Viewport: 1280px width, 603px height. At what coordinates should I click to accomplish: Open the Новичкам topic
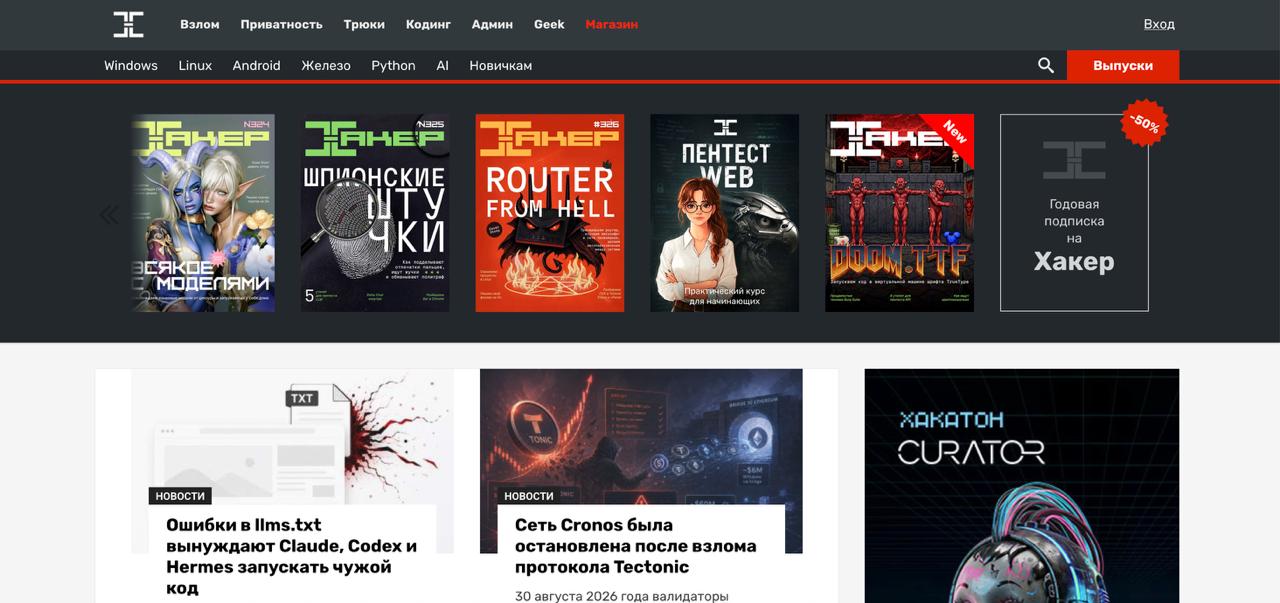click(x=500, y=65)
